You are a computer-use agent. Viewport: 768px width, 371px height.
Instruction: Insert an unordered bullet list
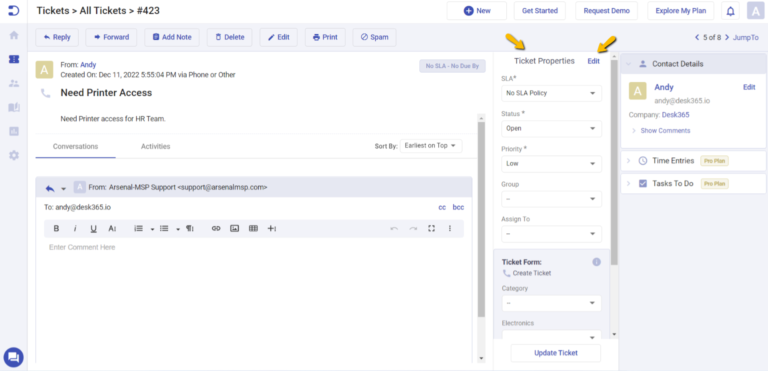click(x=164, y=228)
